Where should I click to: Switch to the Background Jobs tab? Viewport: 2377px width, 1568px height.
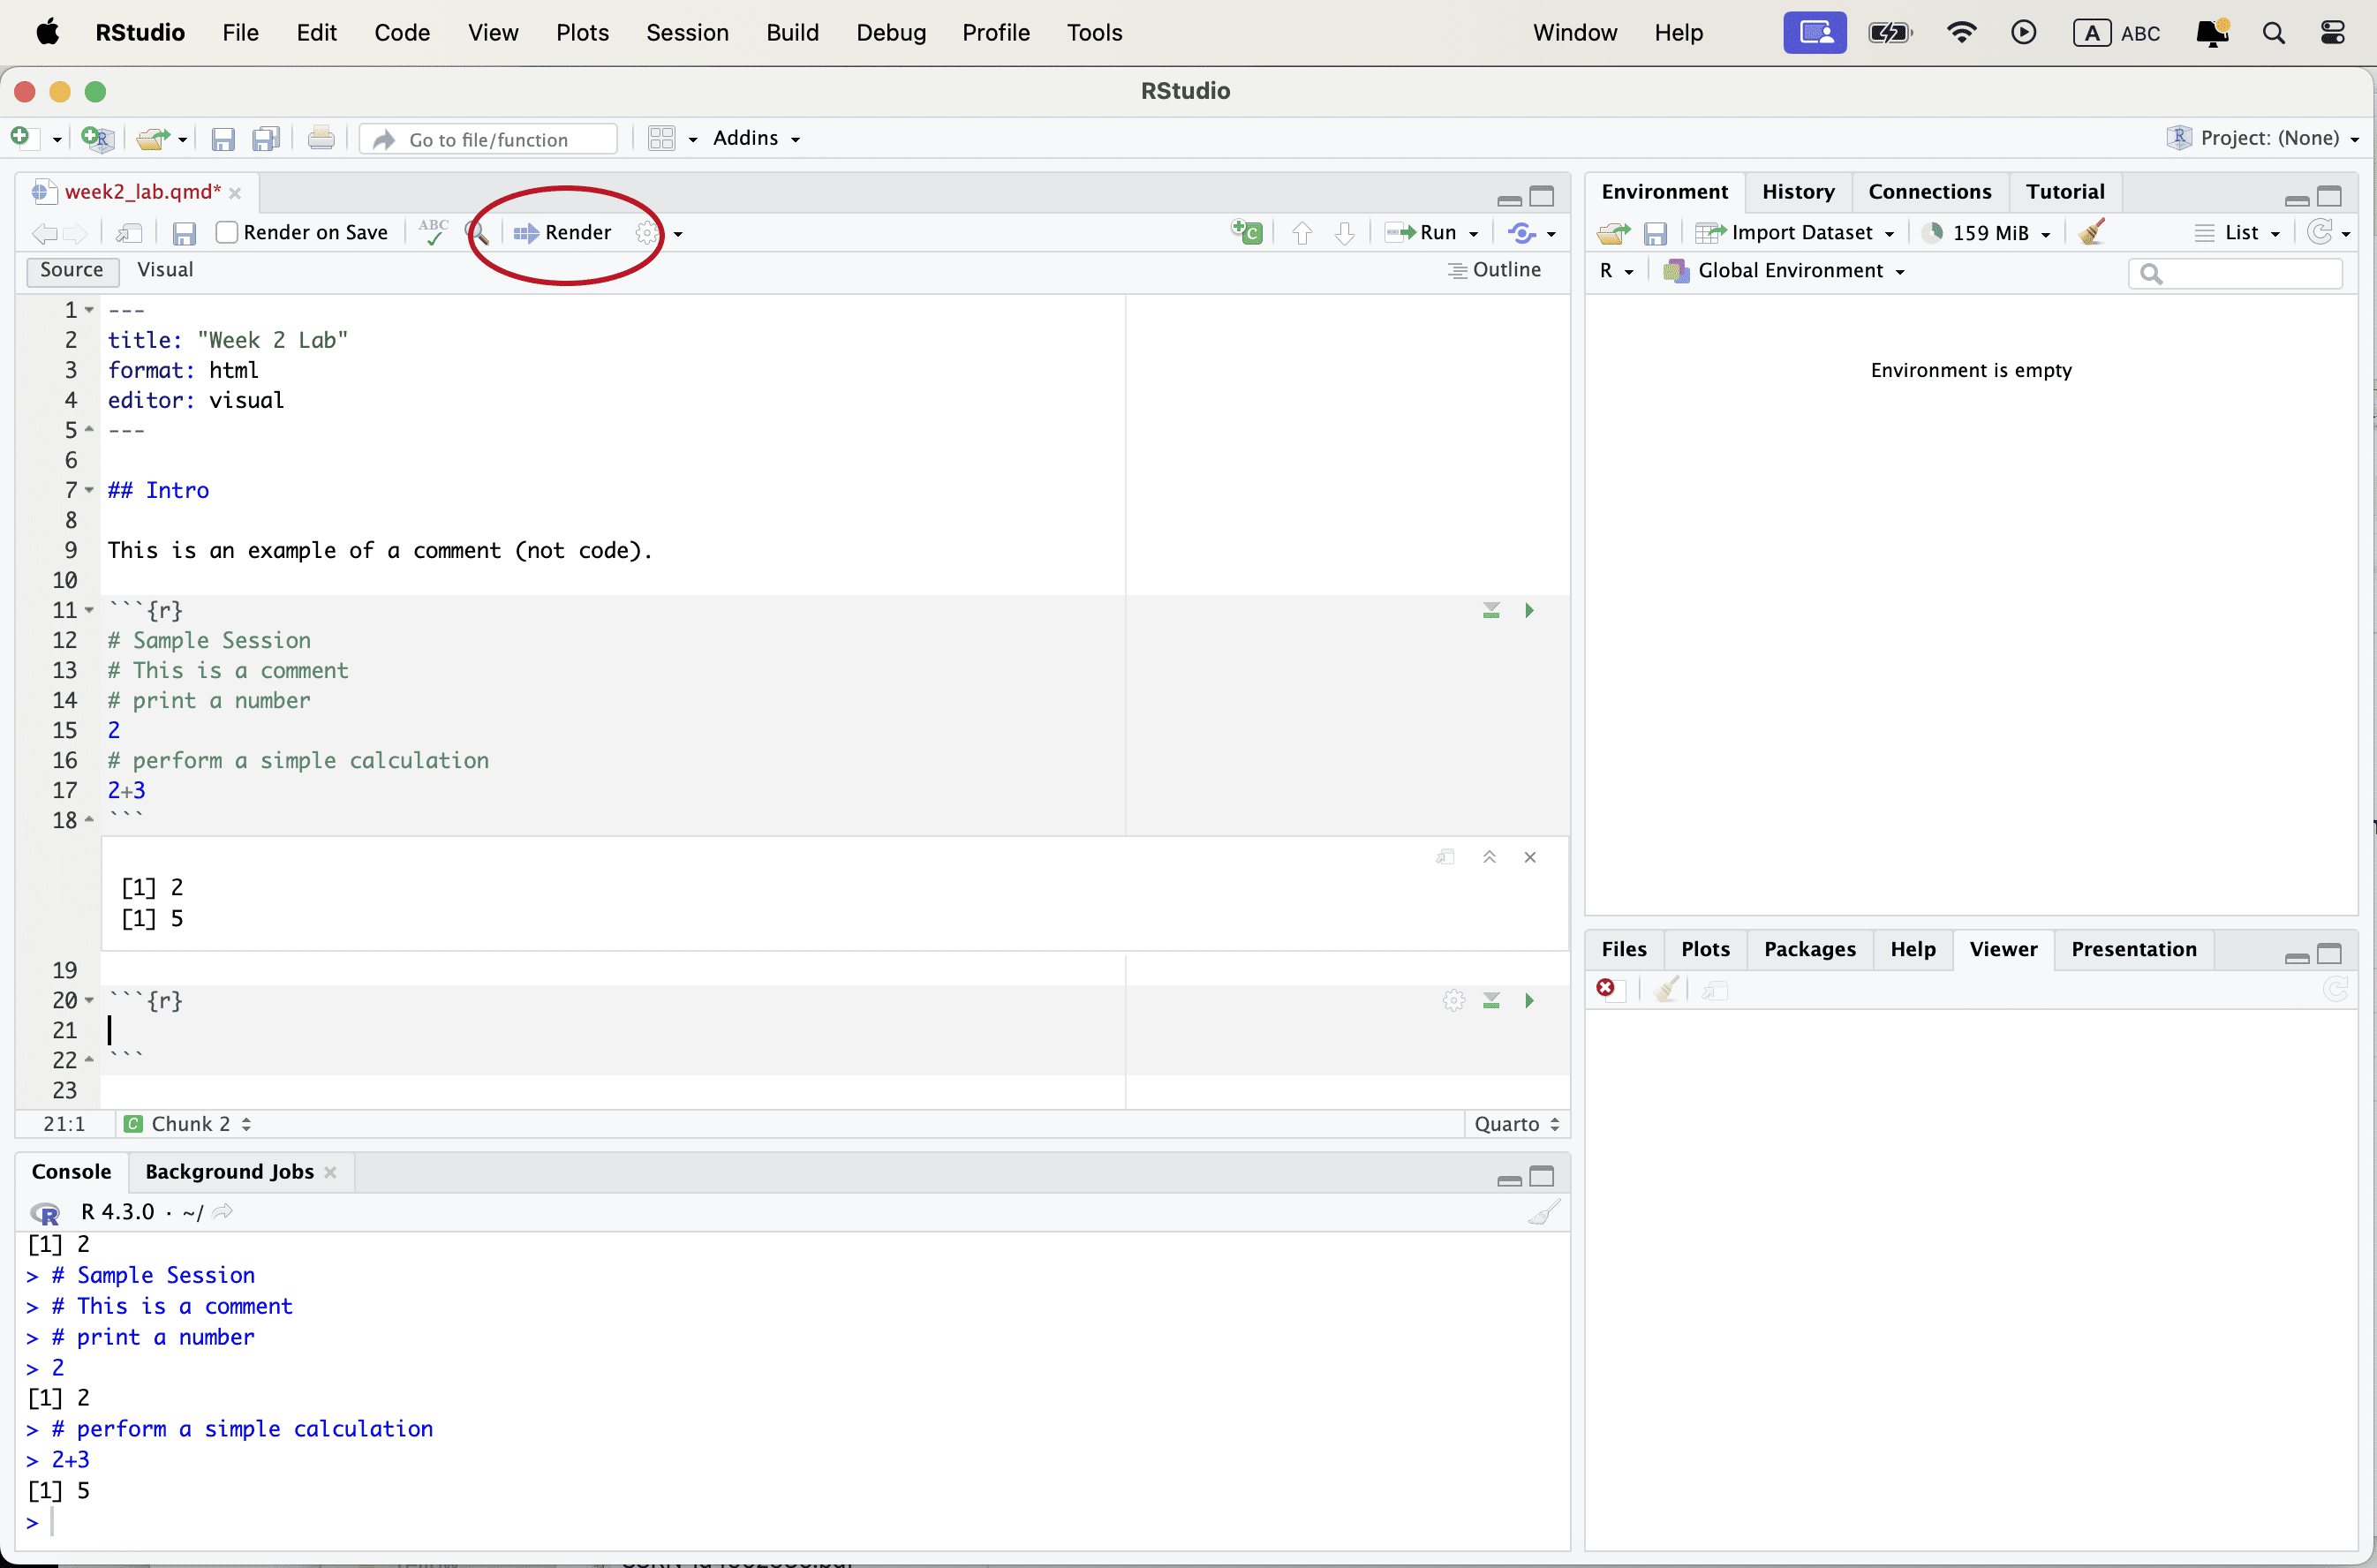[229, 1171]
